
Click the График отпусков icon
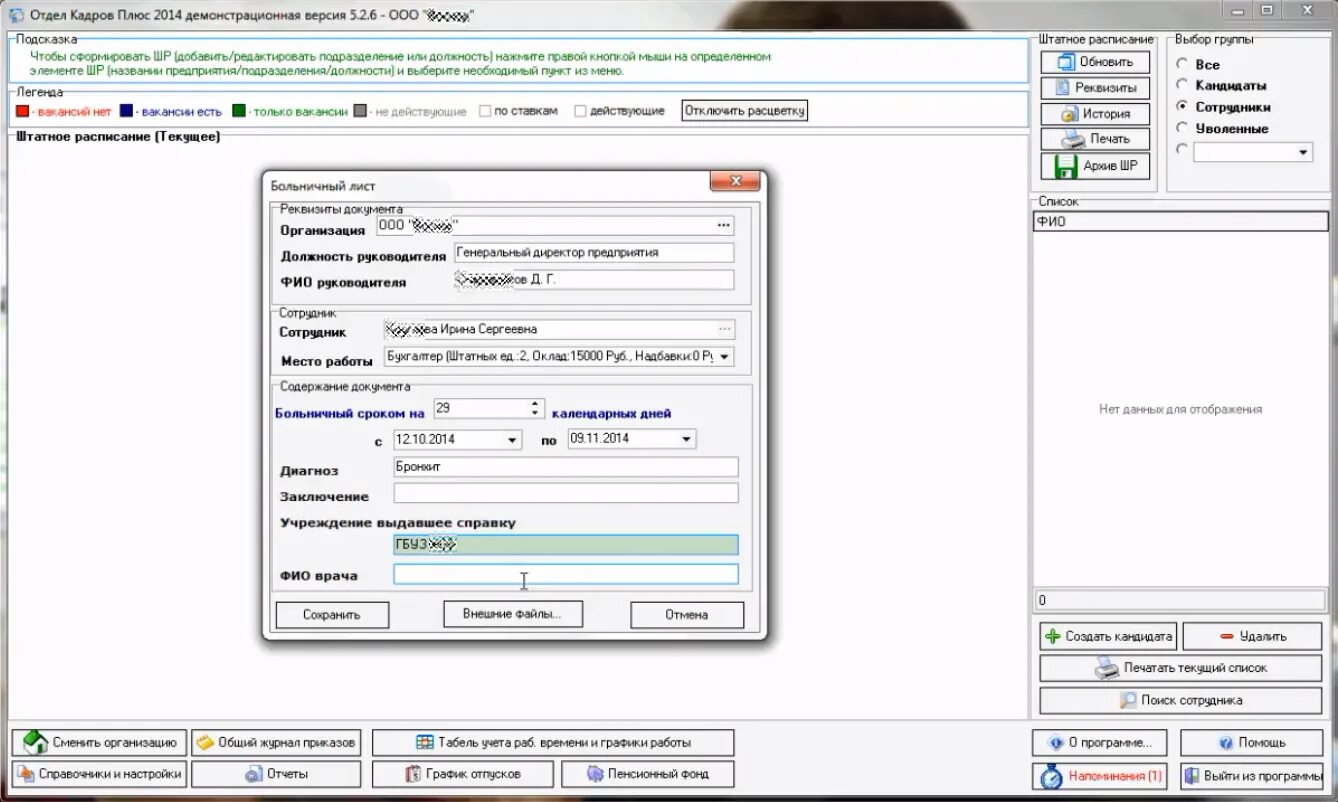[x=413, y=774]
